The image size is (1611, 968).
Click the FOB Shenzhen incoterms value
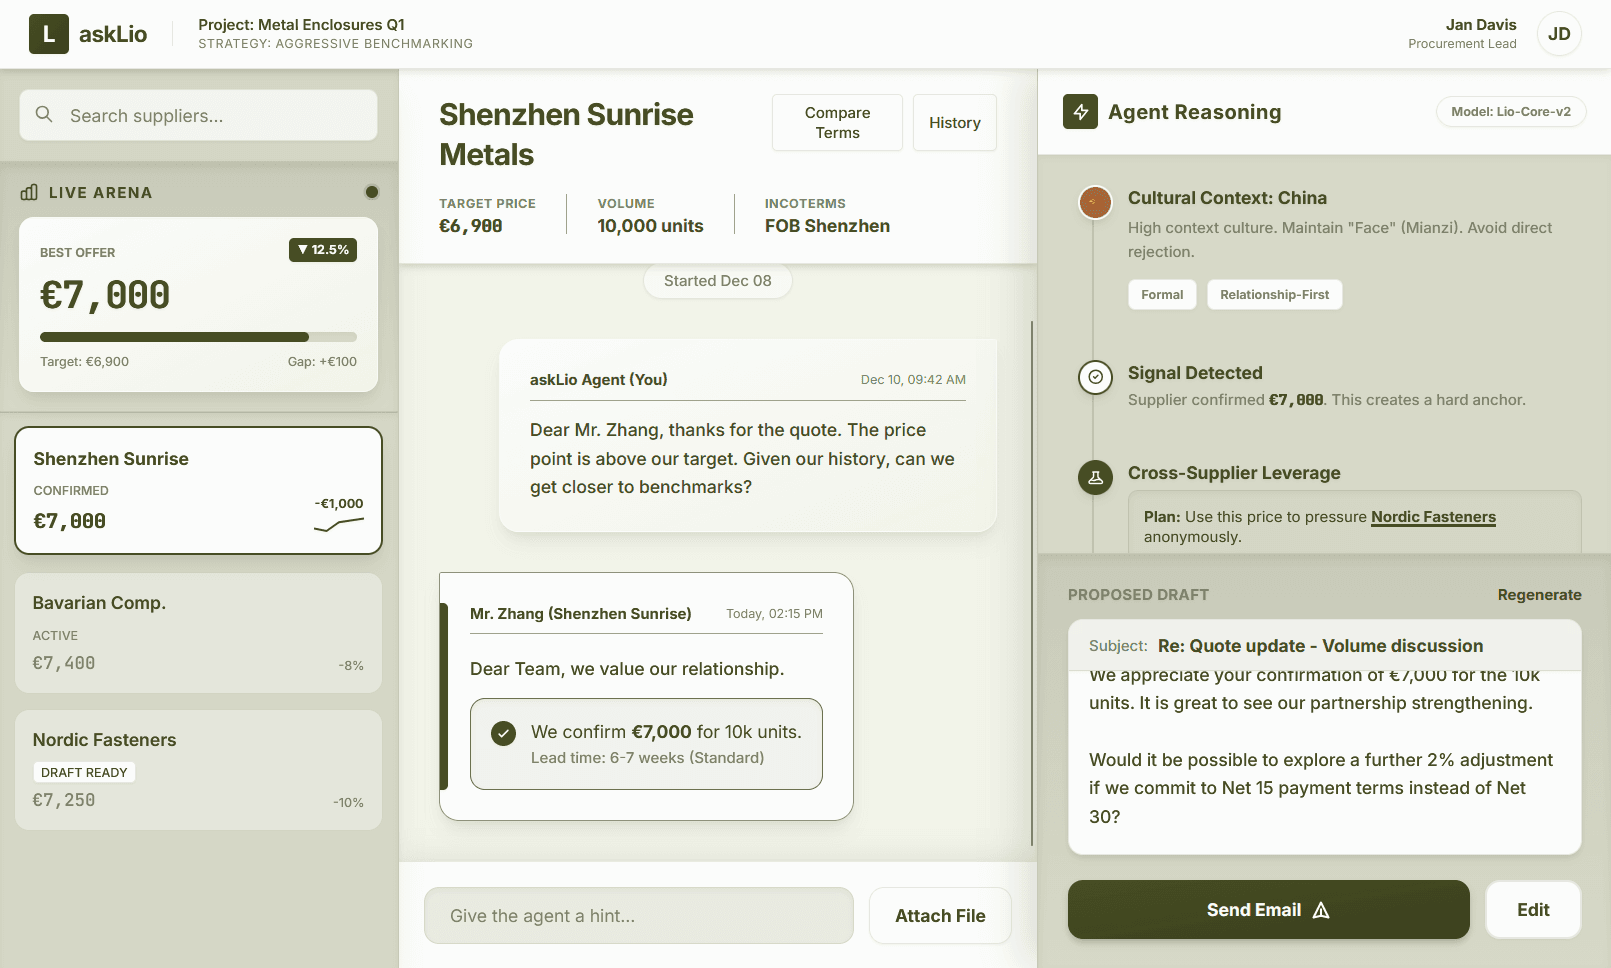(x=827, y=226)
